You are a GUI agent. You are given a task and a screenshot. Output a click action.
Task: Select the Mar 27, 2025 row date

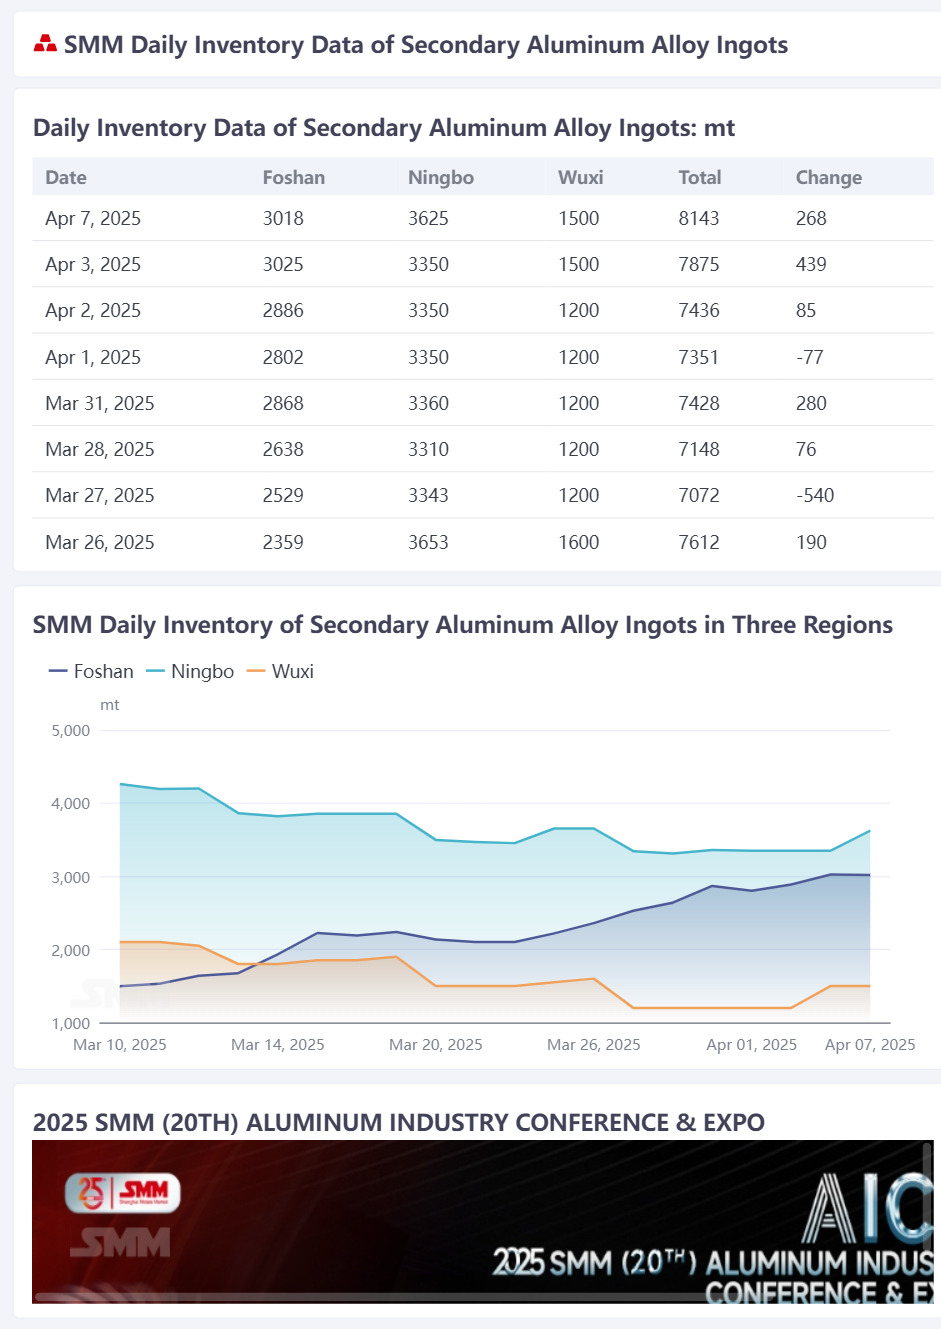pyautogui.click(x=100, y=495)
